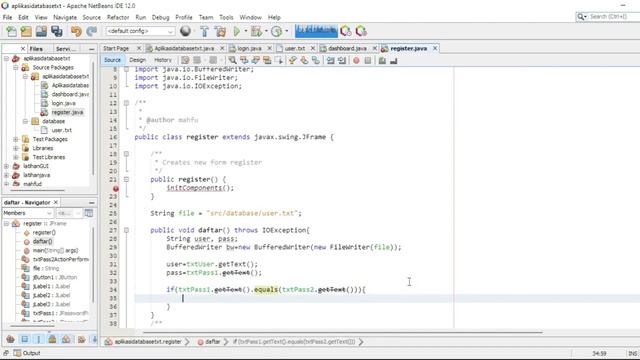This screenshot has height=360, width=640.
Task: Click the Save All toolbar icon
Action: (57, 31)
